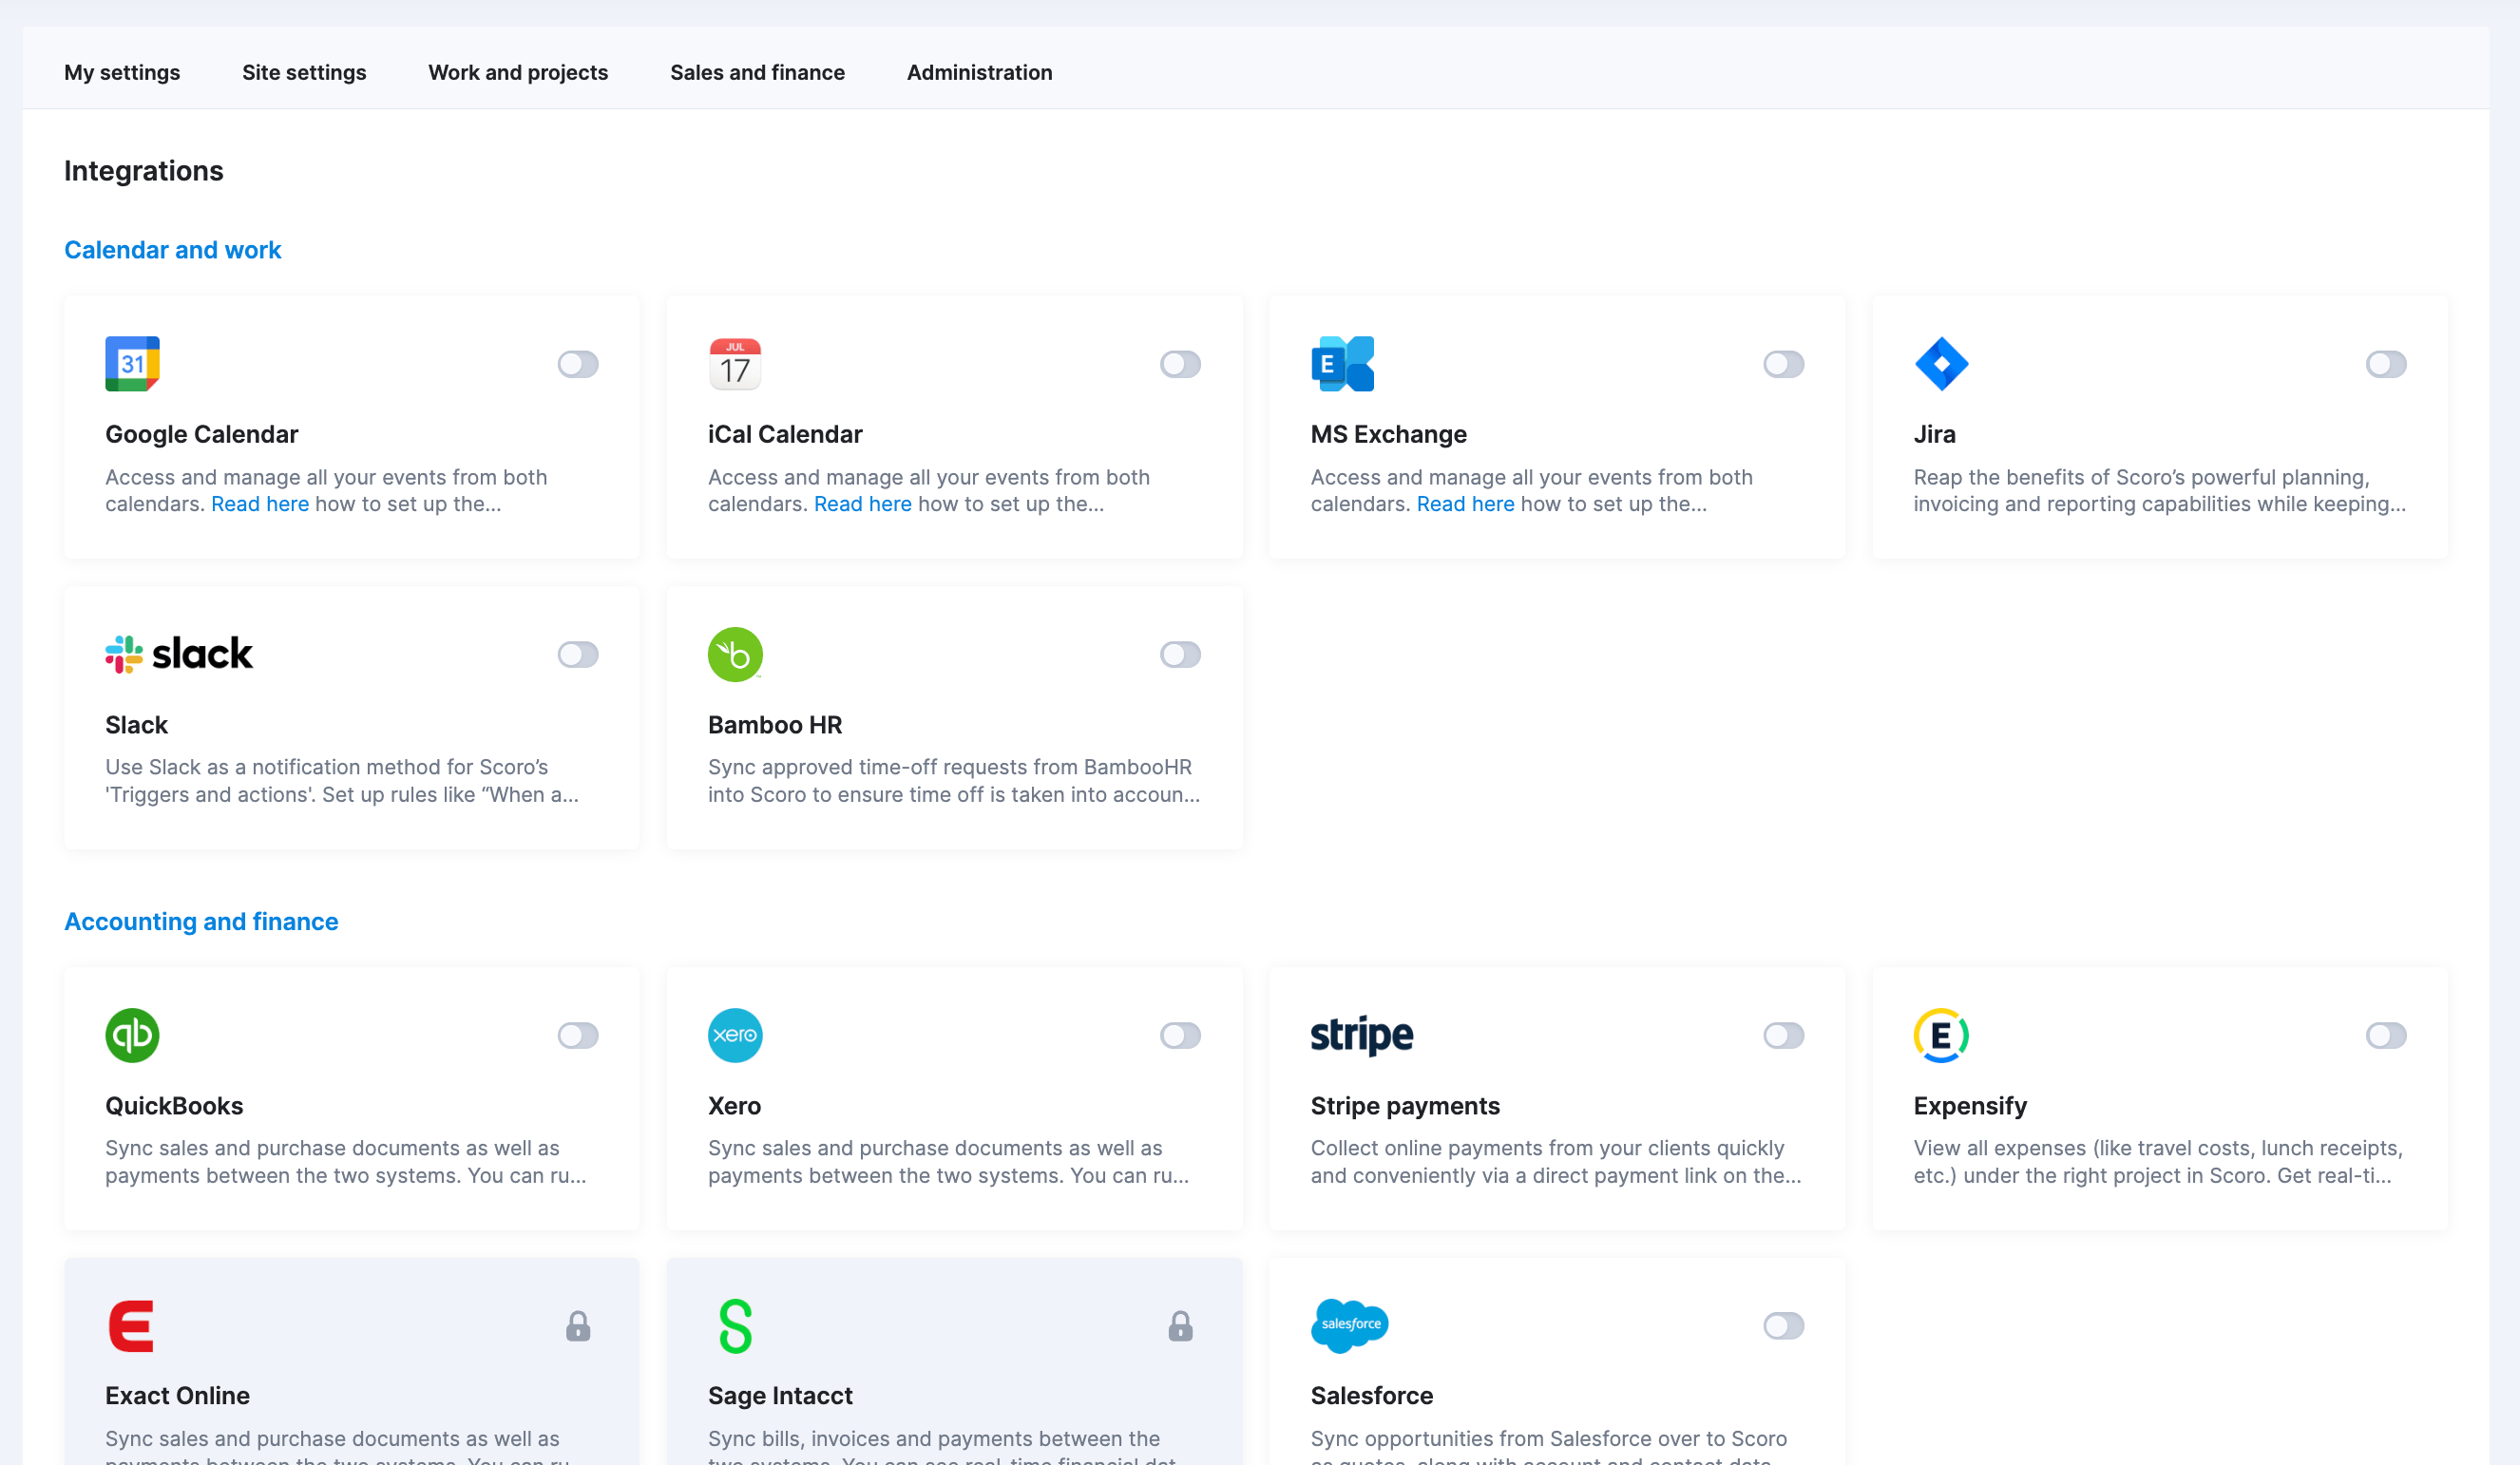This screenshot has width=2520, height=1465.
Task: Toggle the Expensify integration on
Action: coord(2386,1035)
